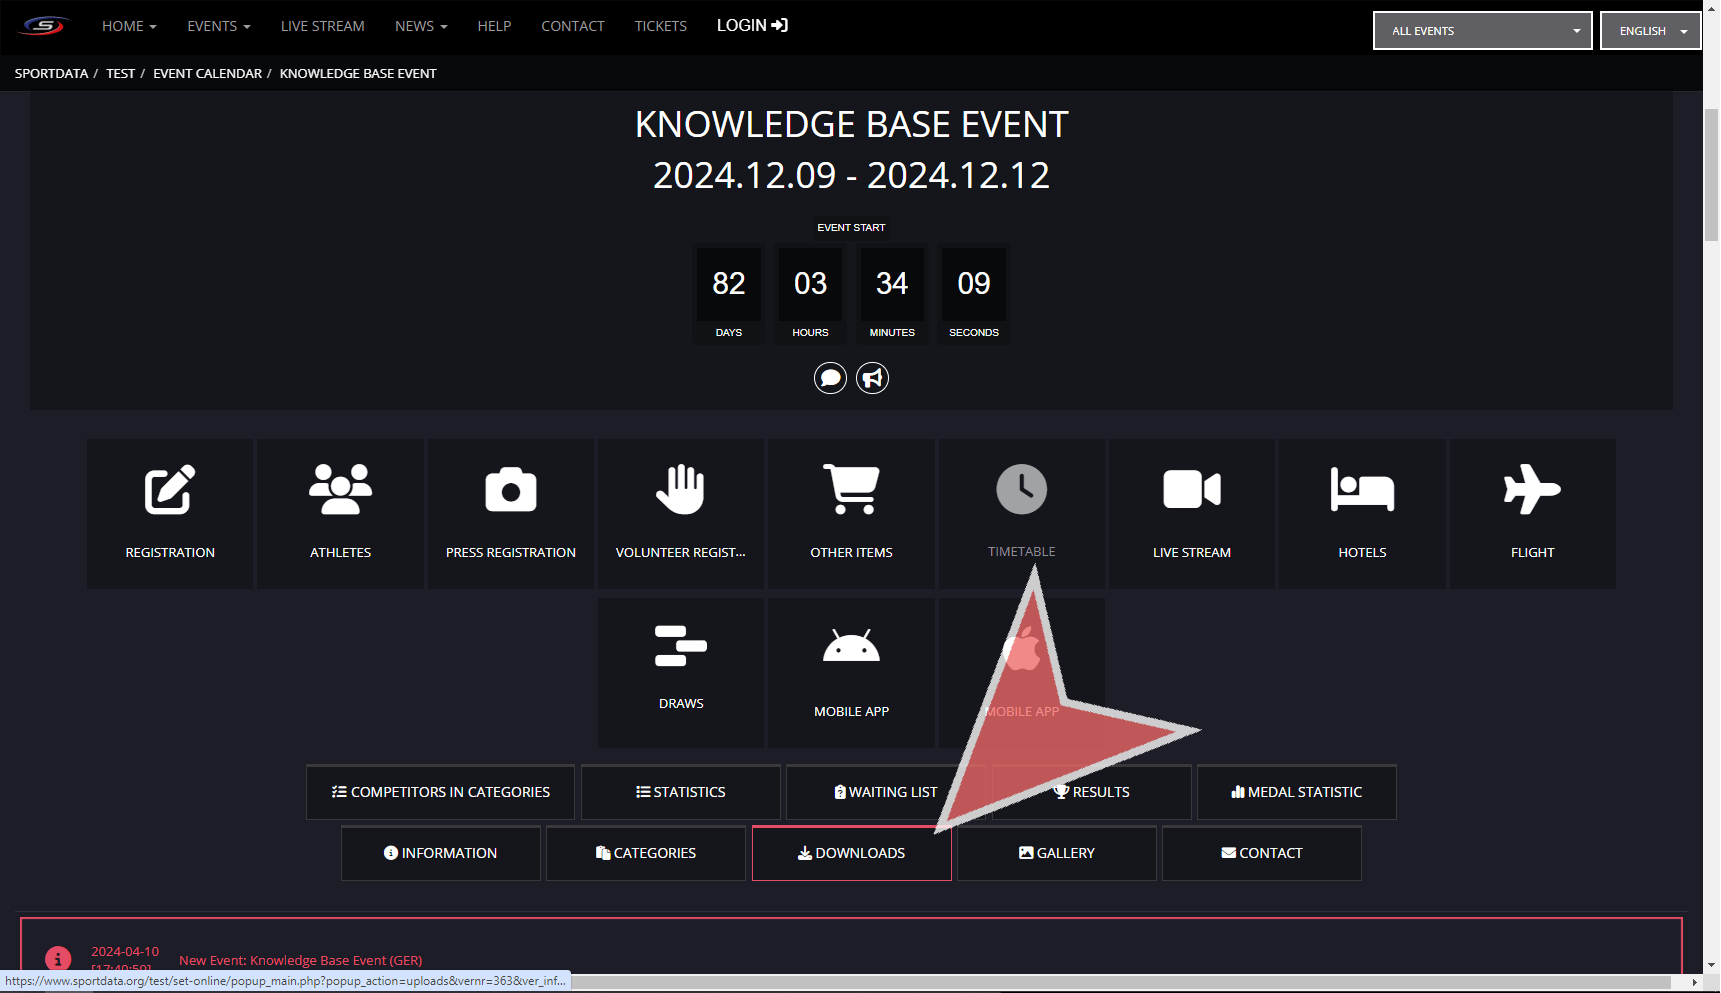Image resolution: width=1721 pixels, height=993 pixels.
Task: Click the Flight airplane icon
Action: click(1532, 491)
